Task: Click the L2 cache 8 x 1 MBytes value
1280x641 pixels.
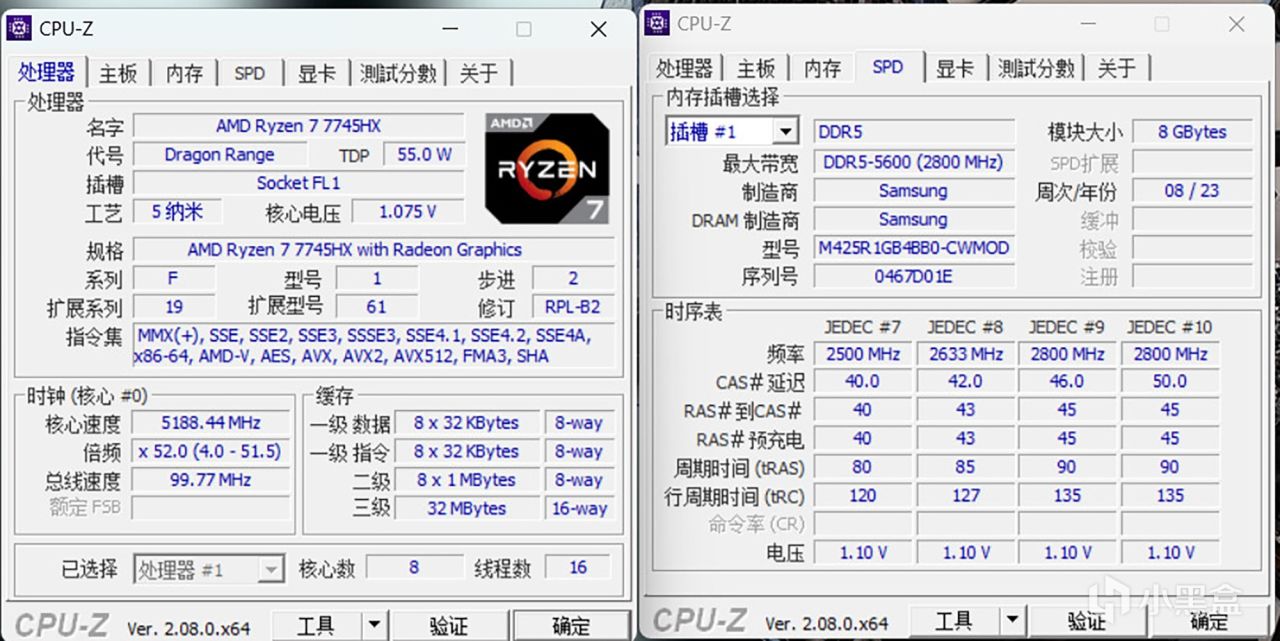Action: click(467, 480)
